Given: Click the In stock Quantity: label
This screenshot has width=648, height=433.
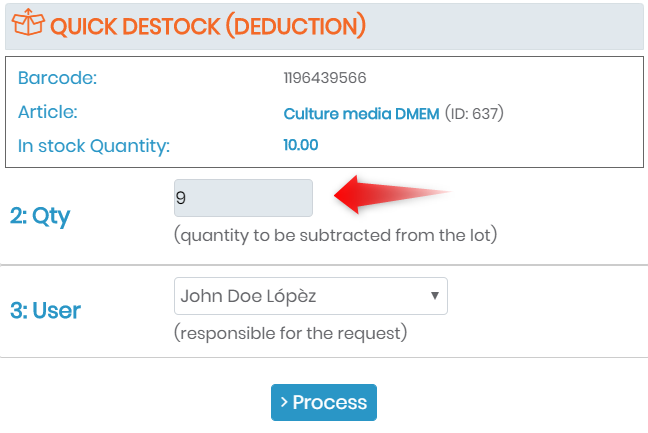Looking at the screenshot, I should click(94, 146).
